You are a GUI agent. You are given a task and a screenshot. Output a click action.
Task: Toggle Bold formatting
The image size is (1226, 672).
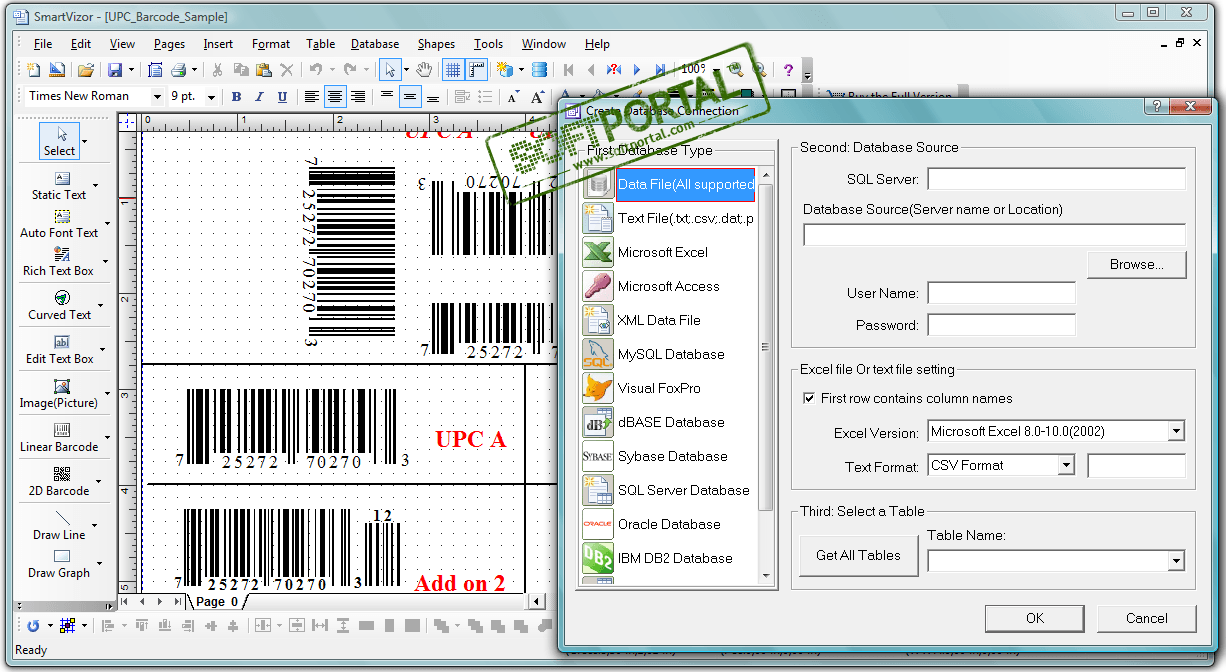[237, 97]
